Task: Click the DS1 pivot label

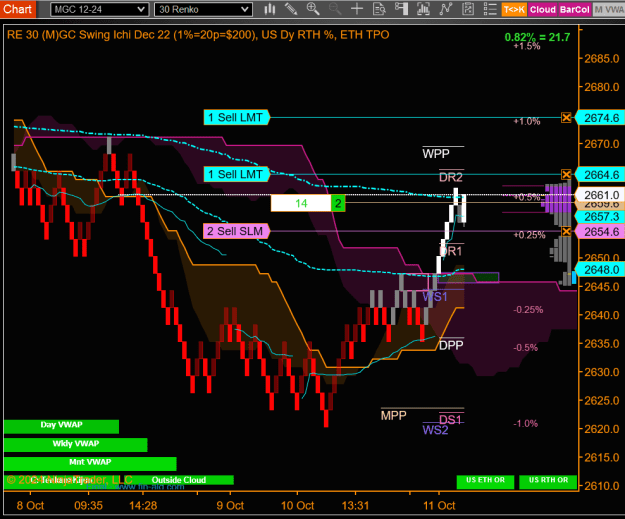Action: point(450,419)
